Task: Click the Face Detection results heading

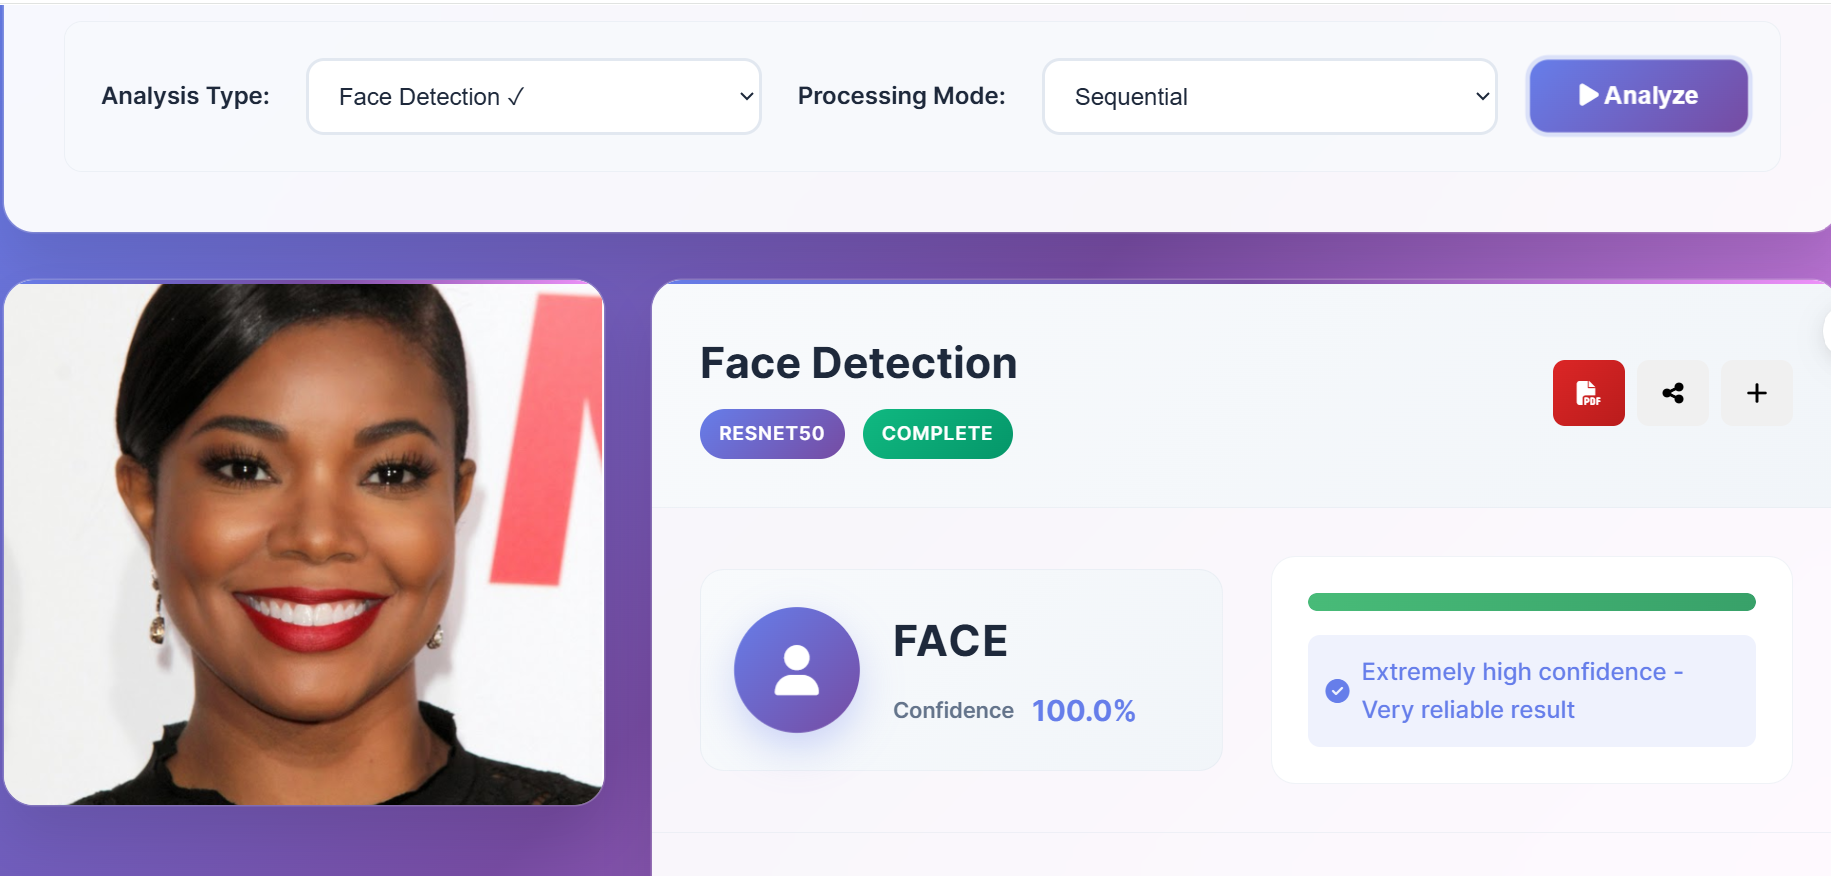Action: [858, 363]
